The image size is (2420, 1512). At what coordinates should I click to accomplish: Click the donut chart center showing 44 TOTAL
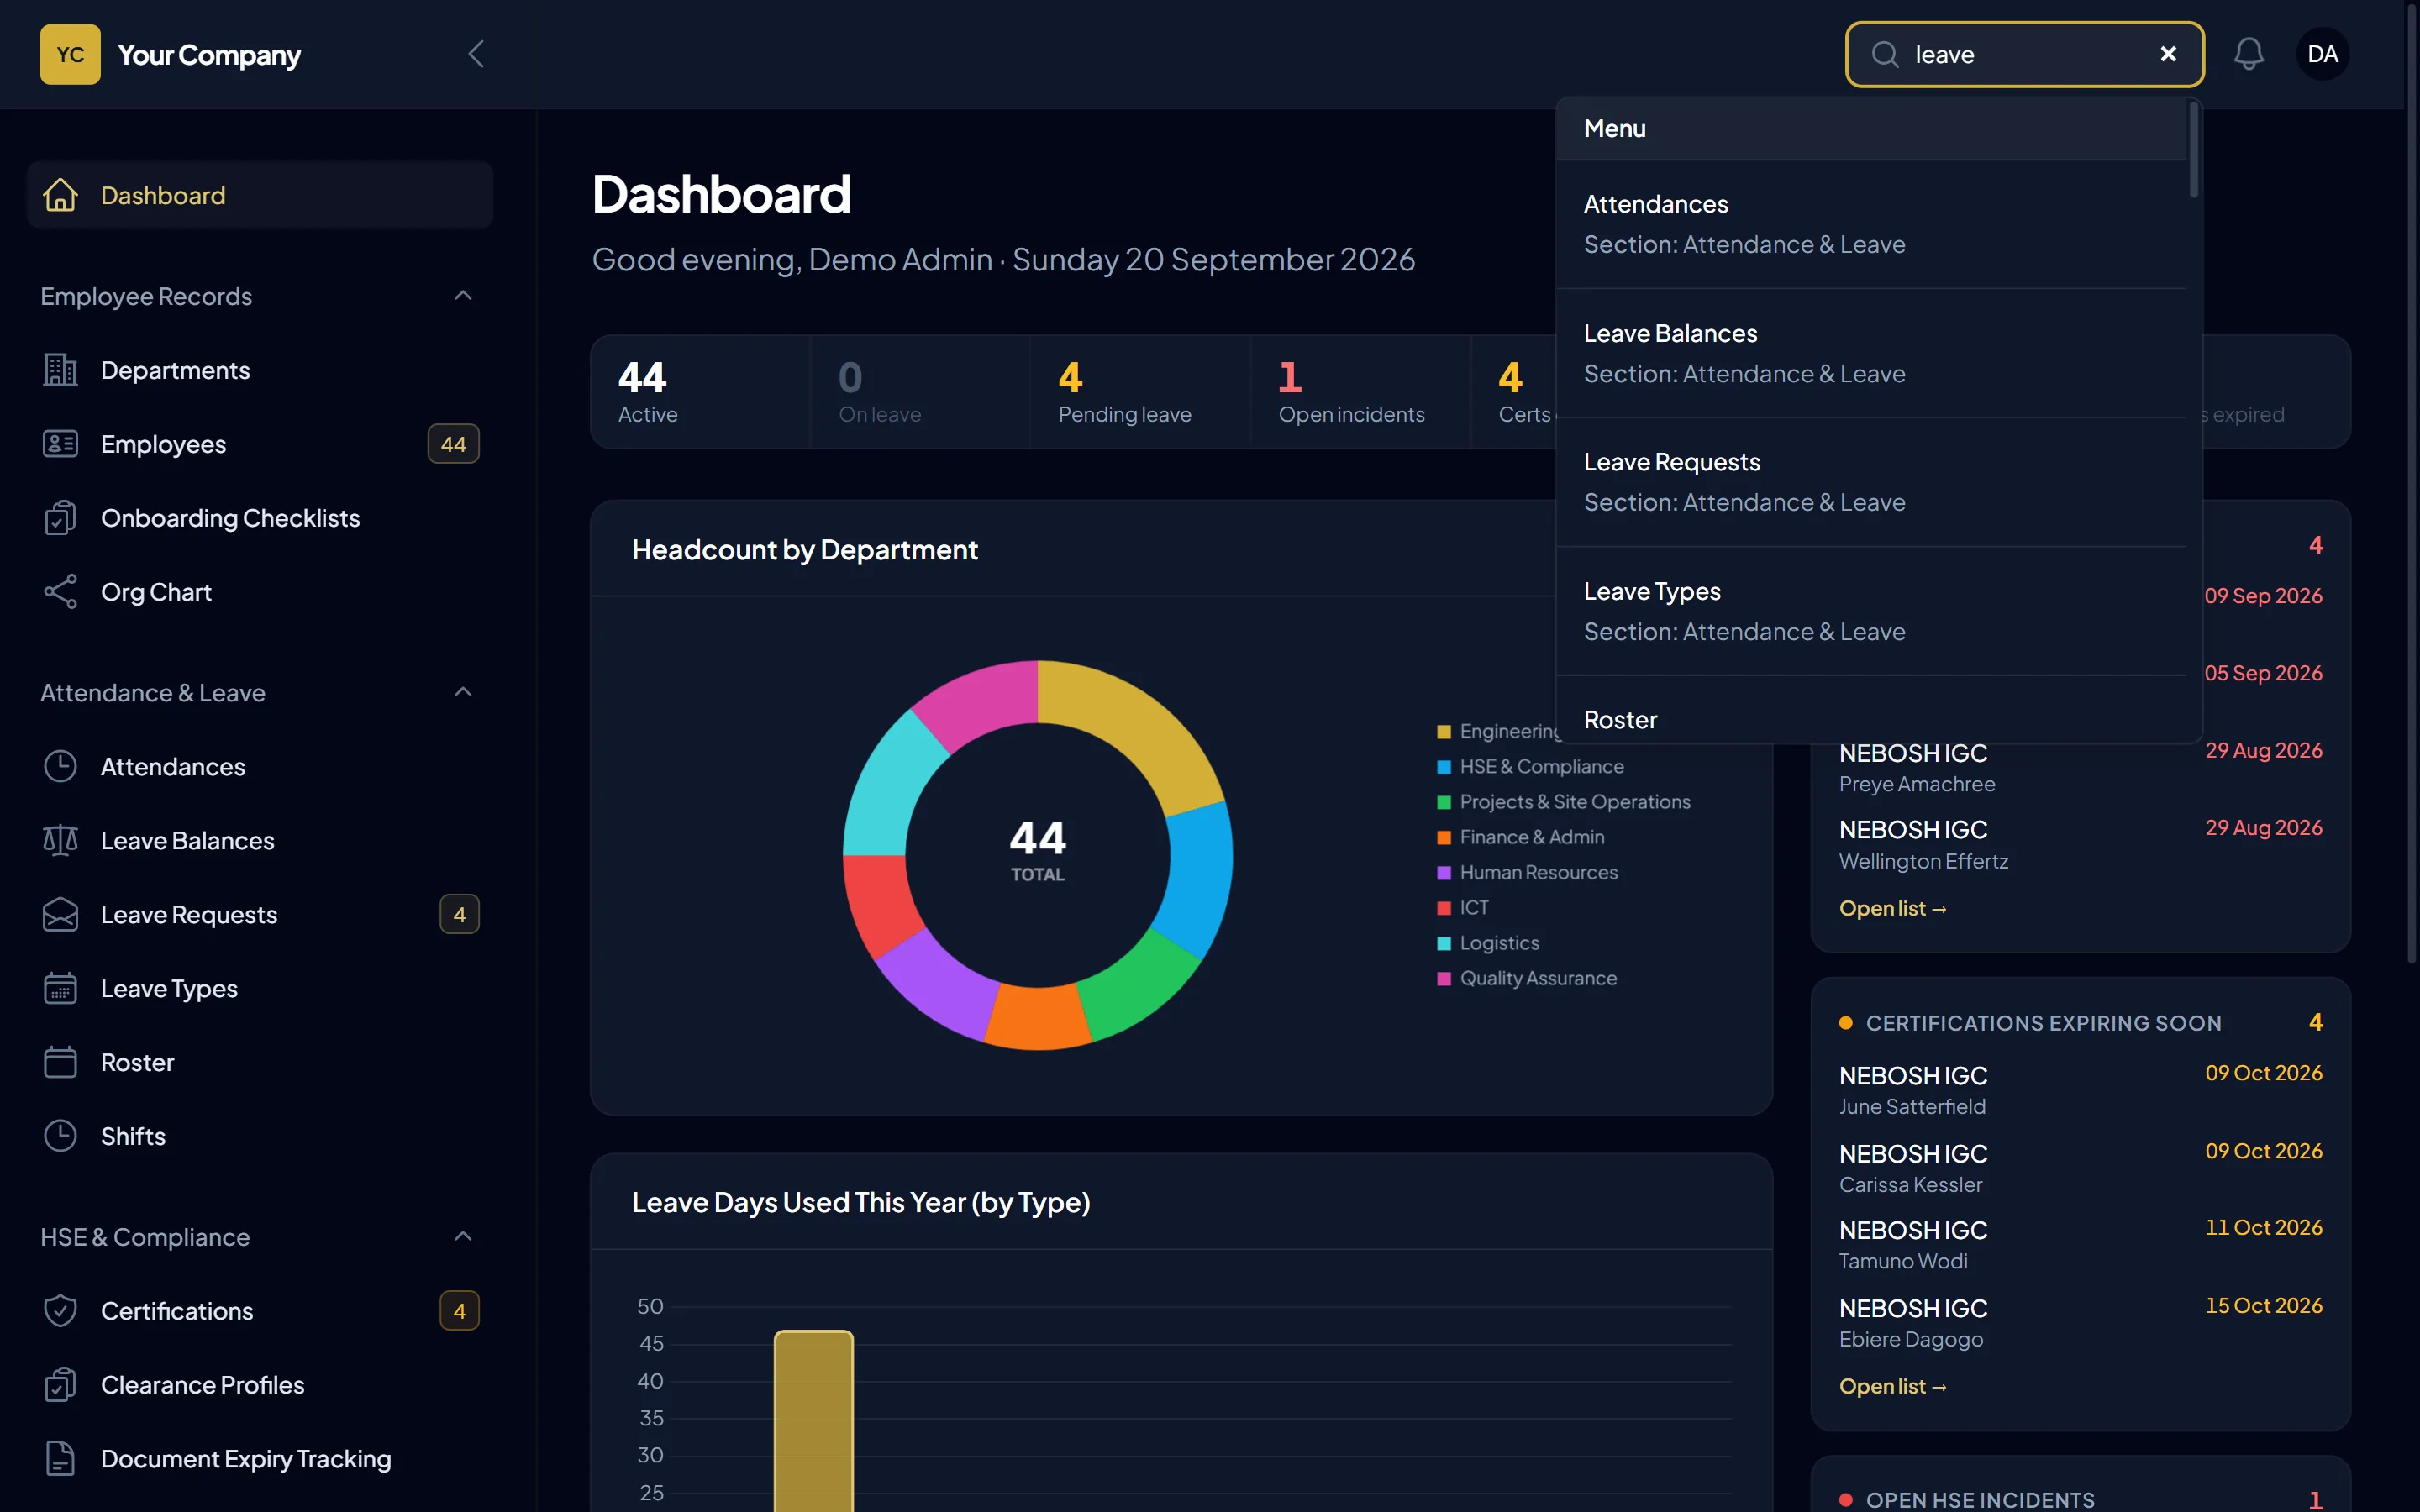(1037, 852)
